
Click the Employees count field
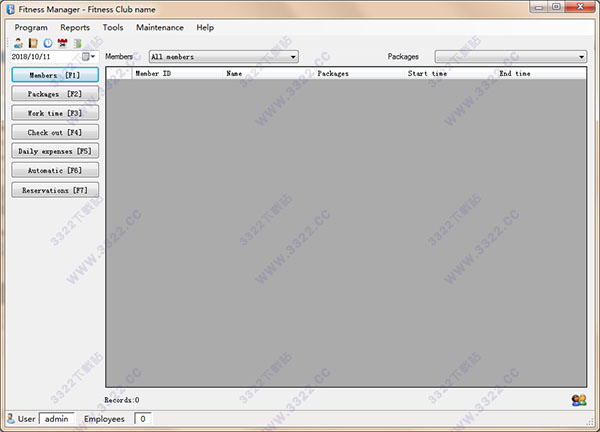point(143,419)
